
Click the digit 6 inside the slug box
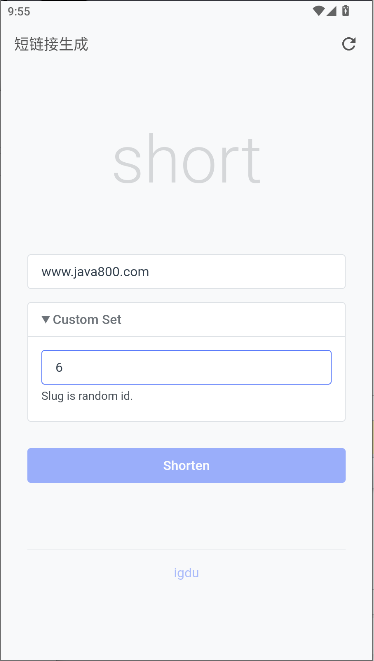coord(59,368)
